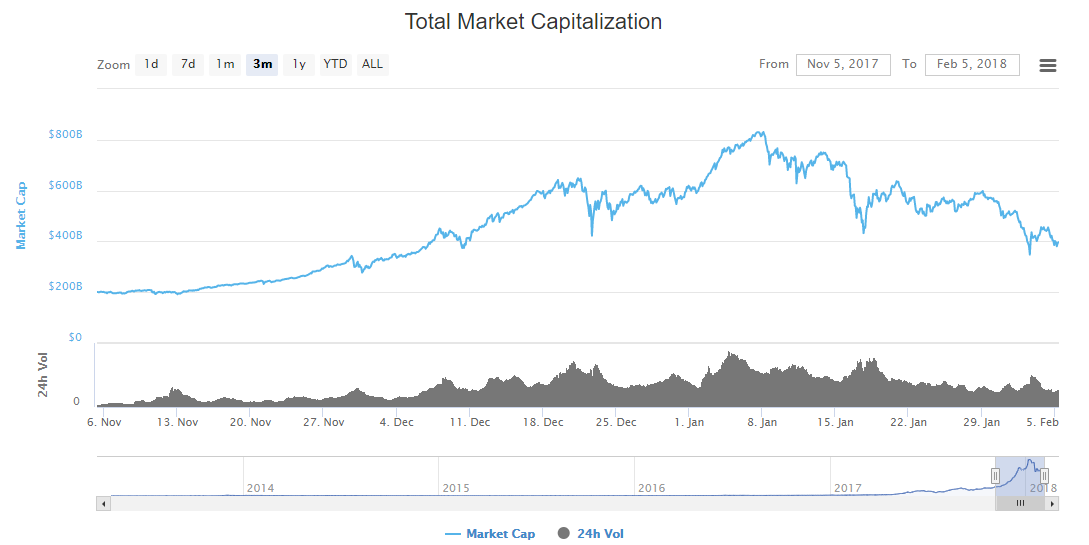This screenshot has width=1089, height=545.
Task: Select the 7d zoom range
Action: click(188, 64)
